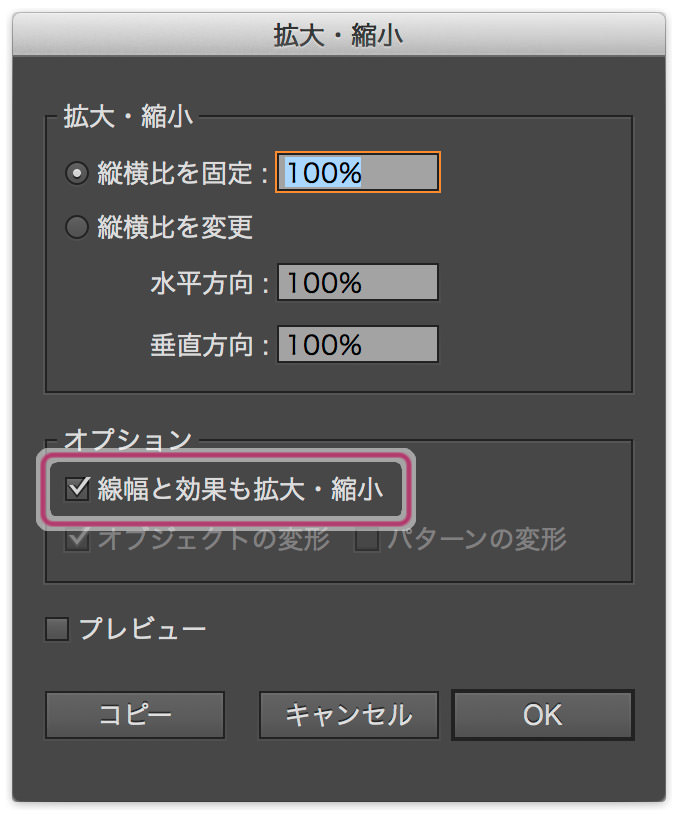
Task: Click the 水平方向 percentage field
Action: pos(358,283)
